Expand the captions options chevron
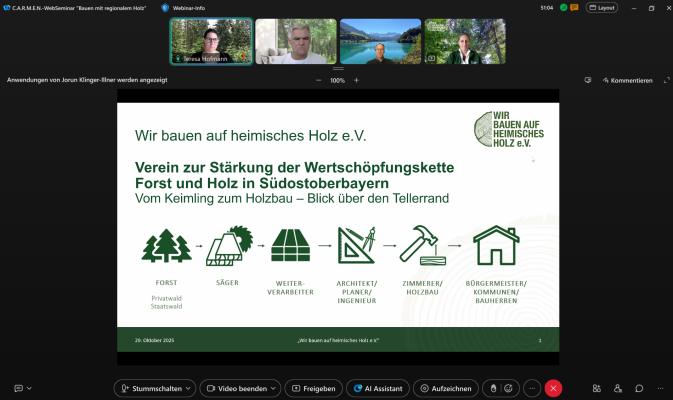The width and height of the screenshot is (673, 400). [29, 388]
